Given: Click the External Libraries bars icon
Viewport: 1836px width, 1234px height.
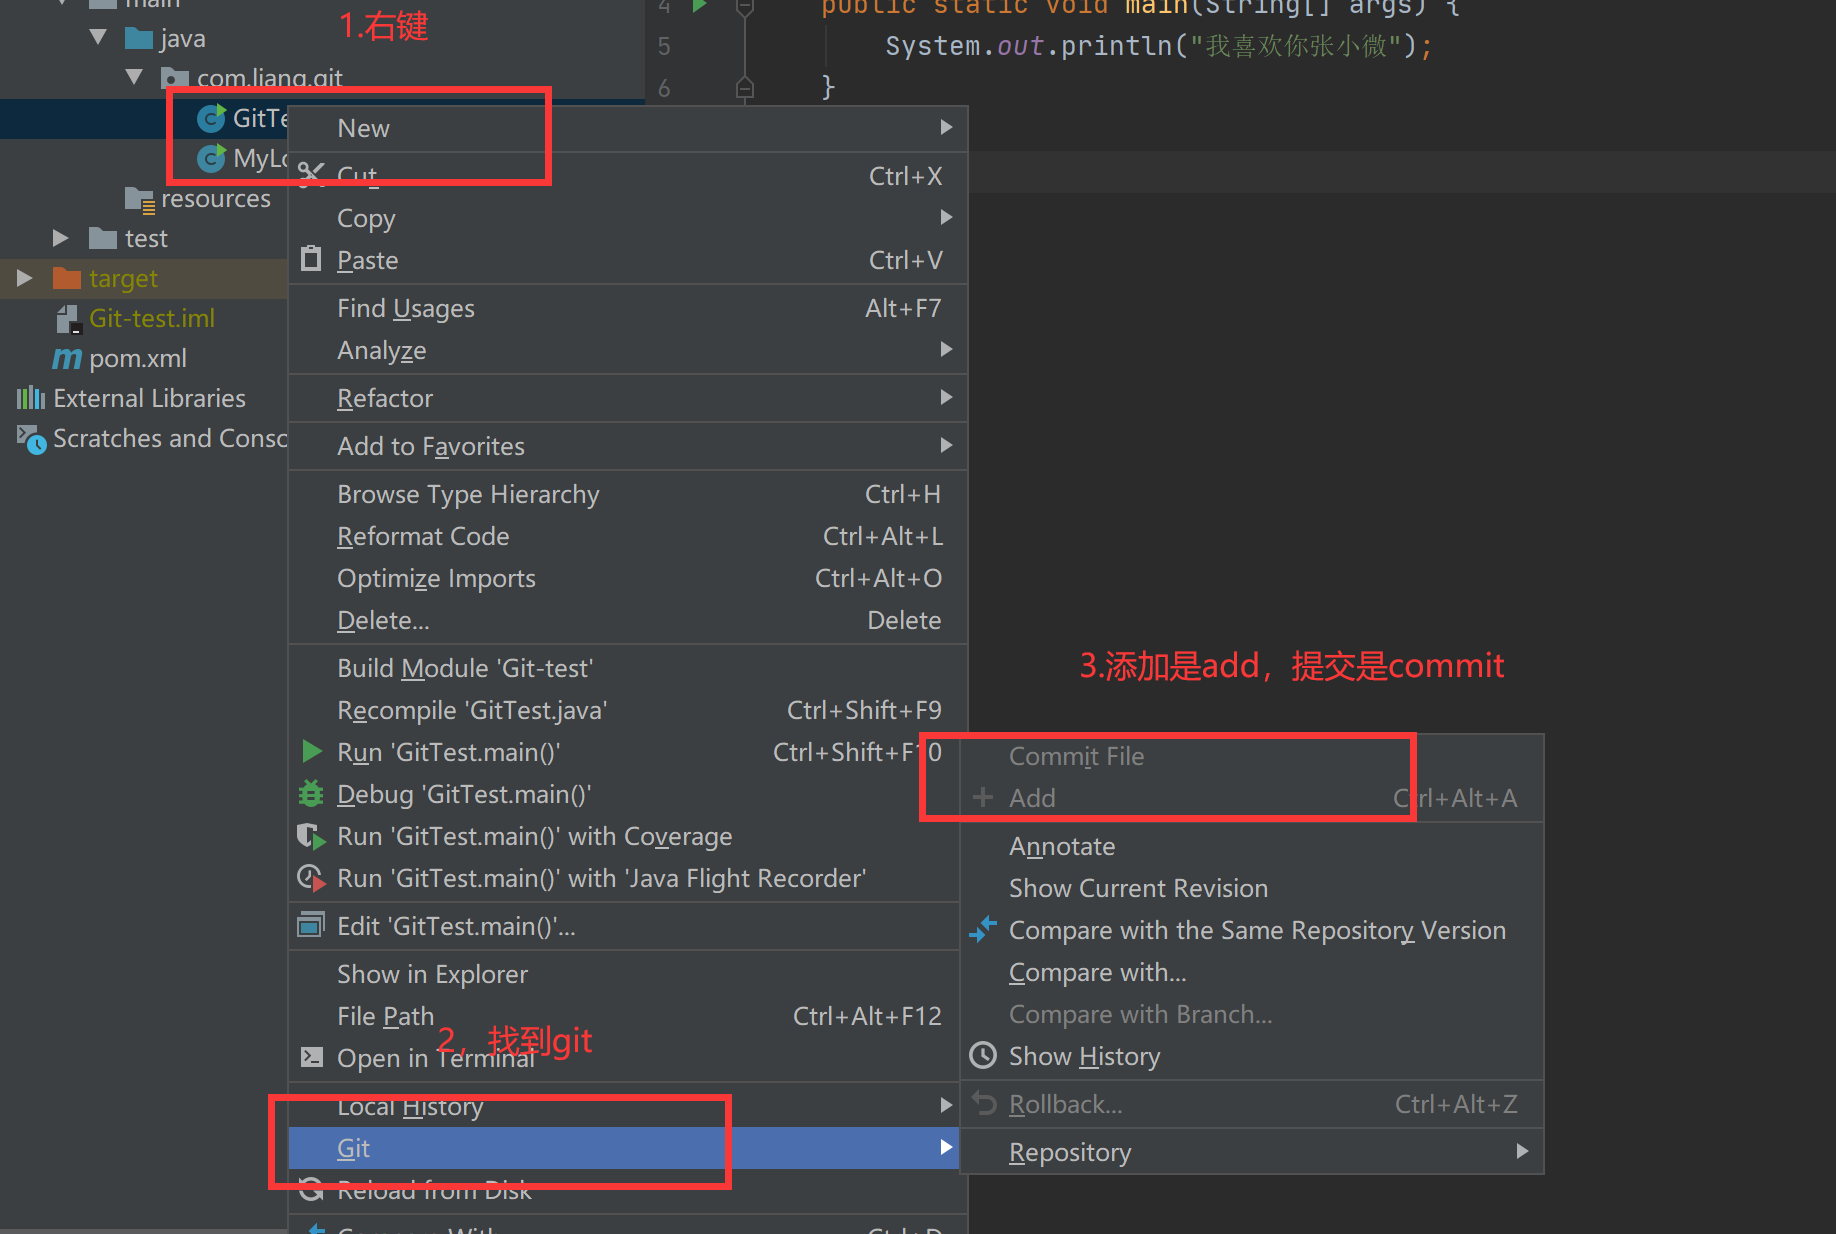Looking at the screenshot, I should coord(31,398).
